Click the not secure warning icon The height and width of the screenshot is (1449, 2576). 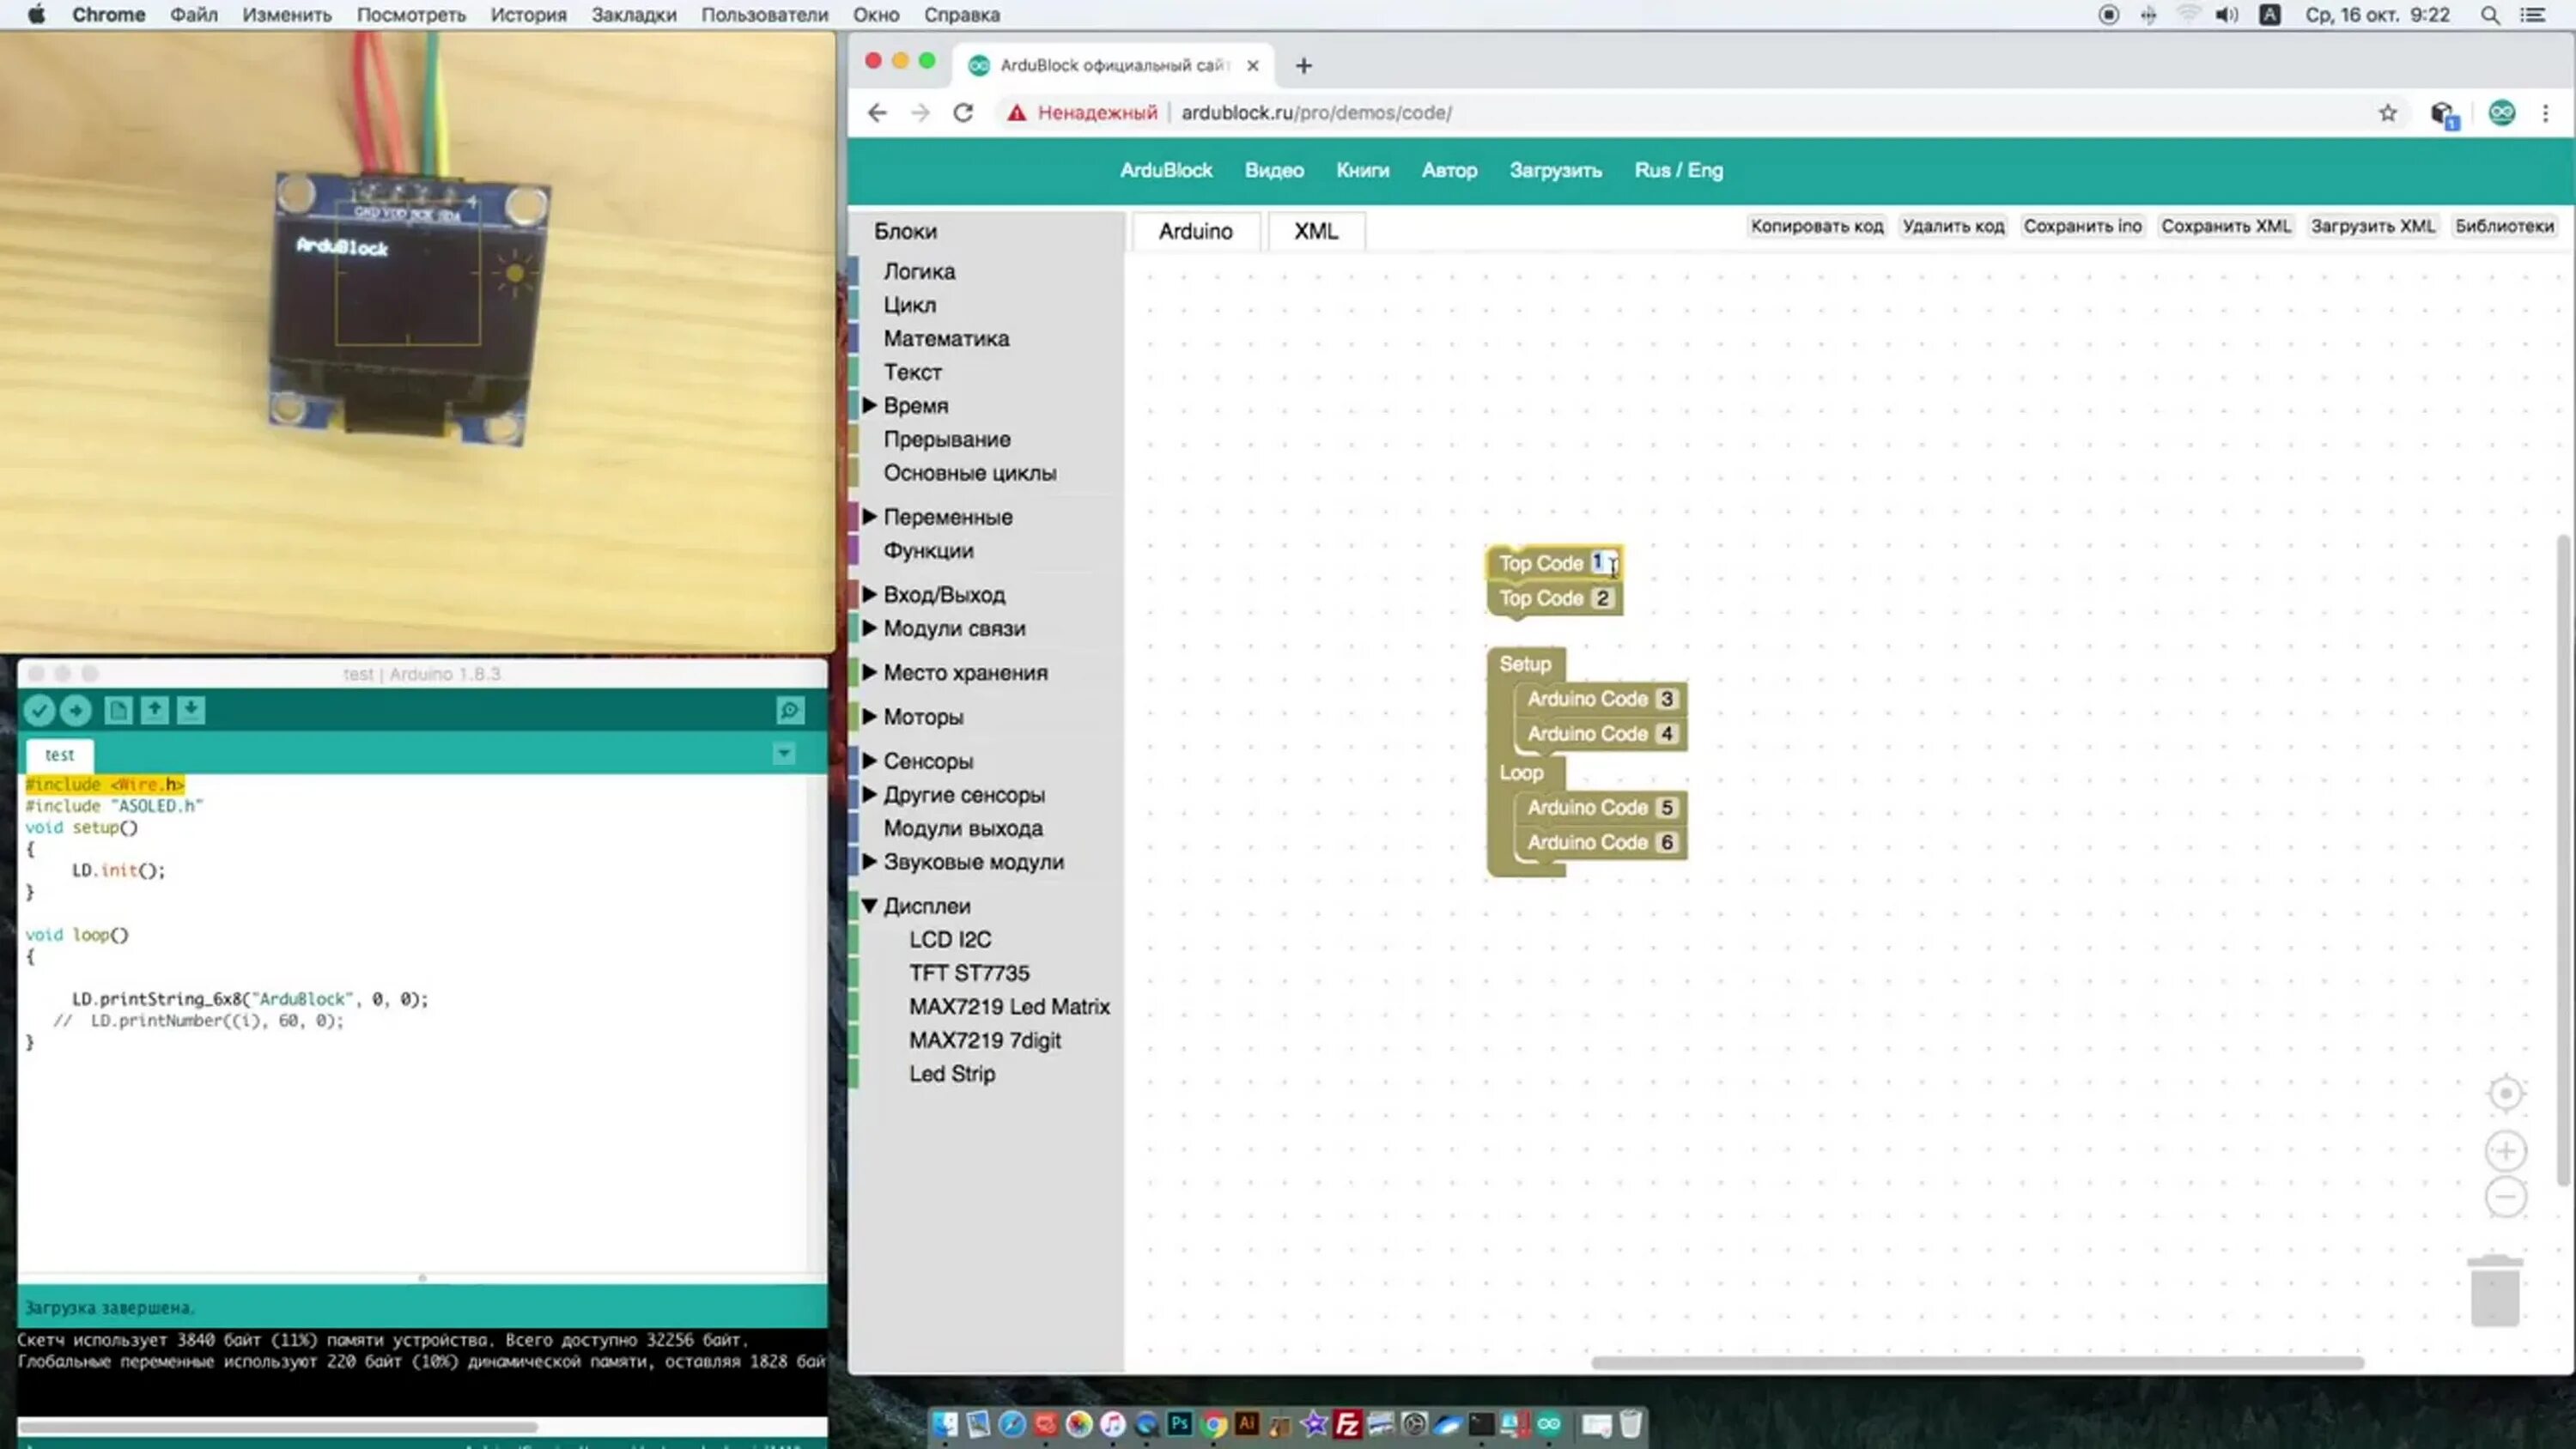(x=1017, y=113)
